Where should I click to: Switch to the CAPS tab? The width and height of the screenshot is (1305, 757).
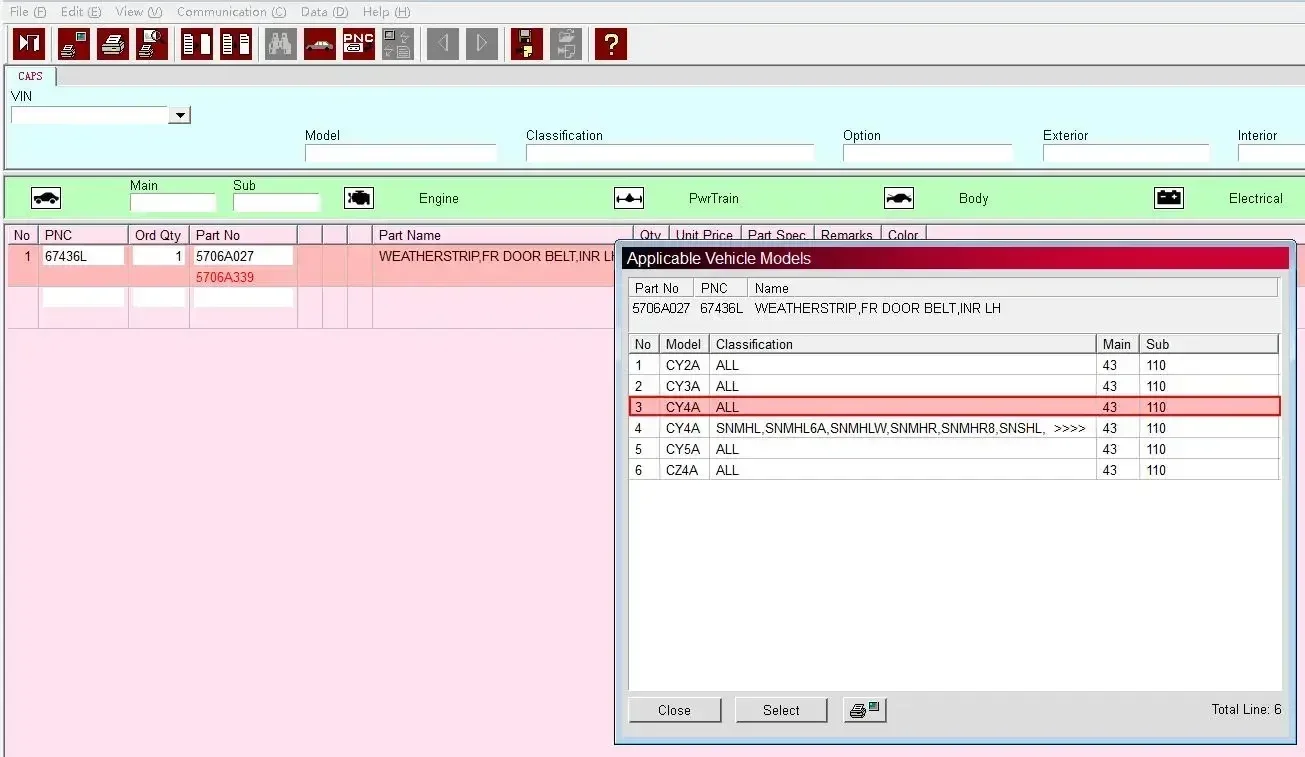tap(31, 76)
